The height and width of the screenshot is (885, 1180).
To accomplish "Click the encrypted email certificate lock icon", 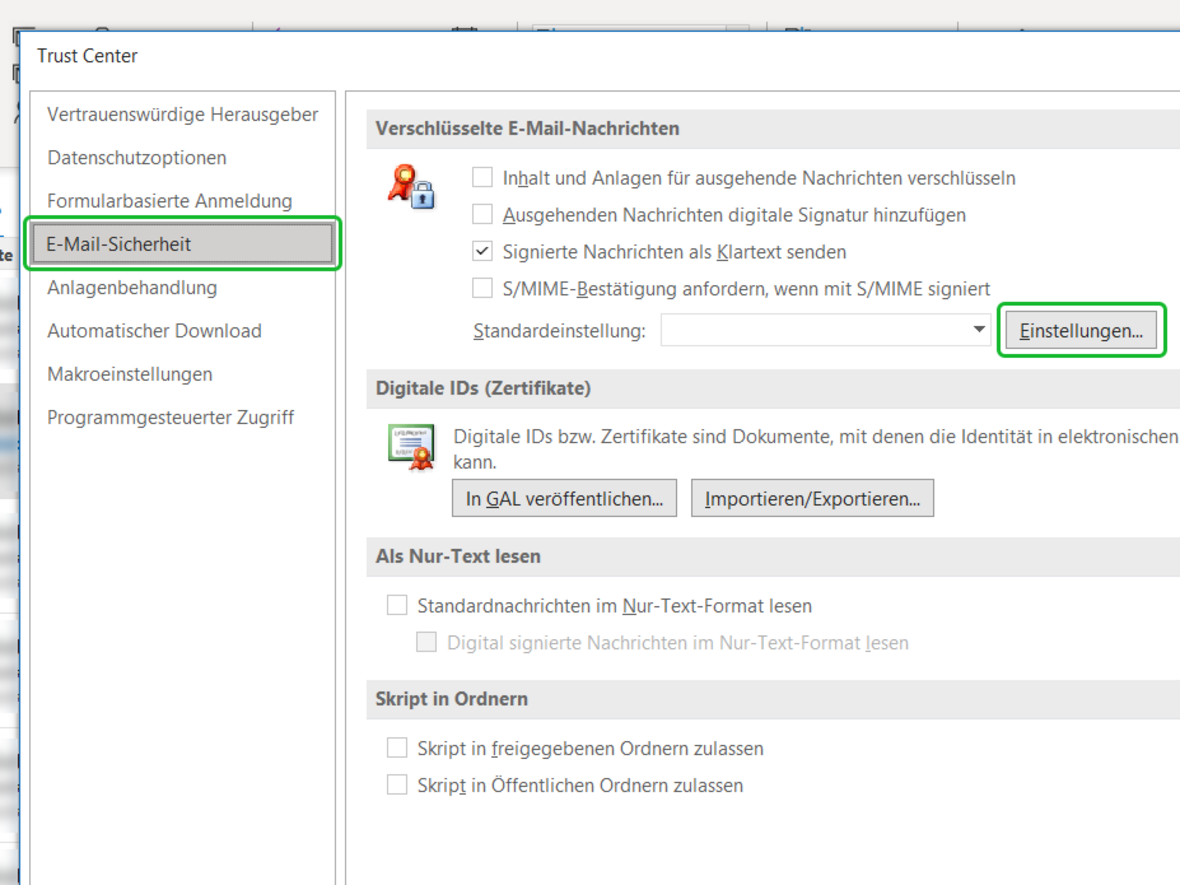I will tap(411, 186).
